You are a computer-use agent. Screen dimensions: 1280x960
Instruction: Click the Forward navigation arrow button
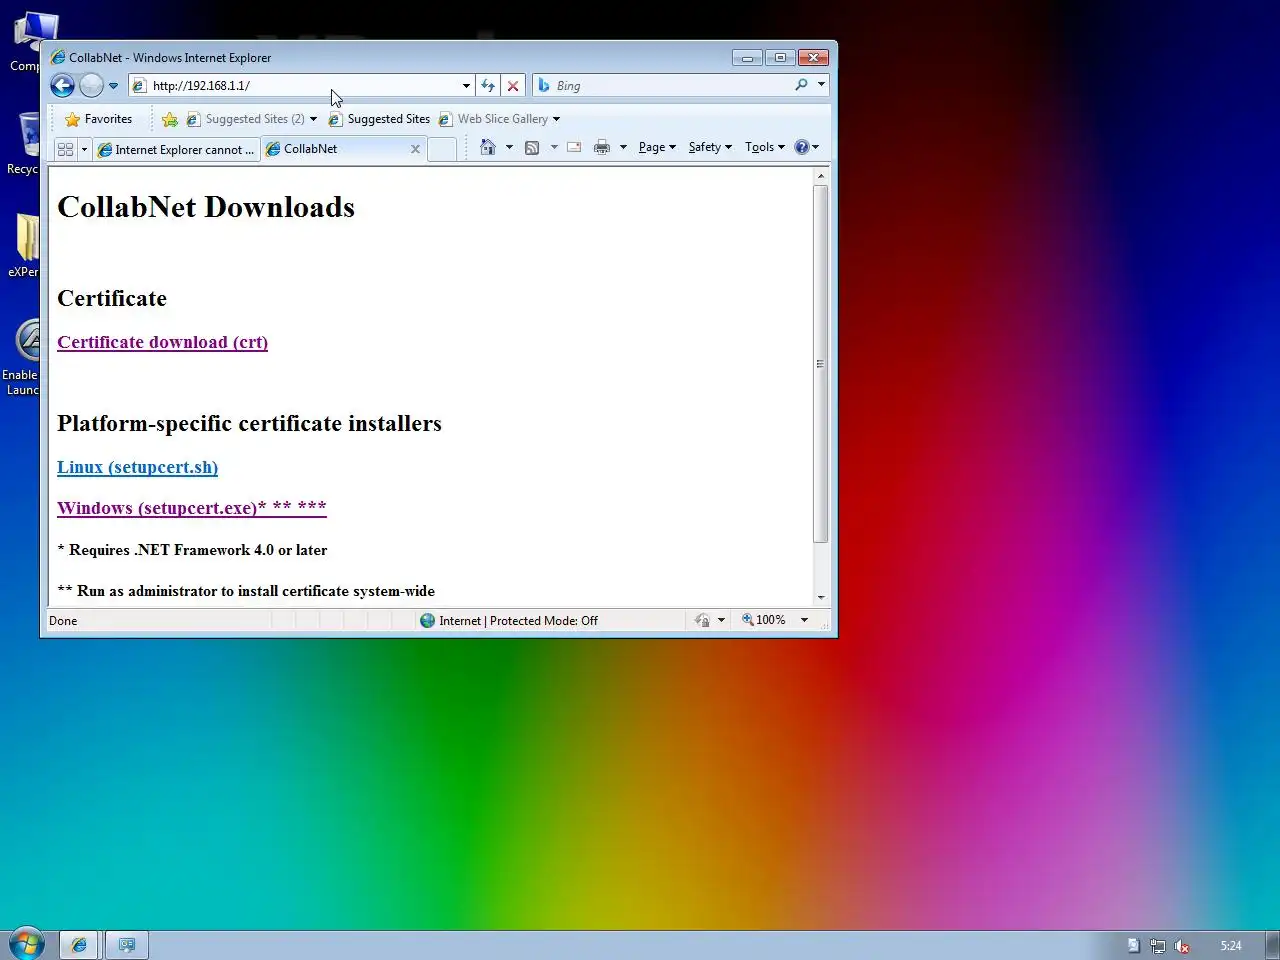coord(91,86)
